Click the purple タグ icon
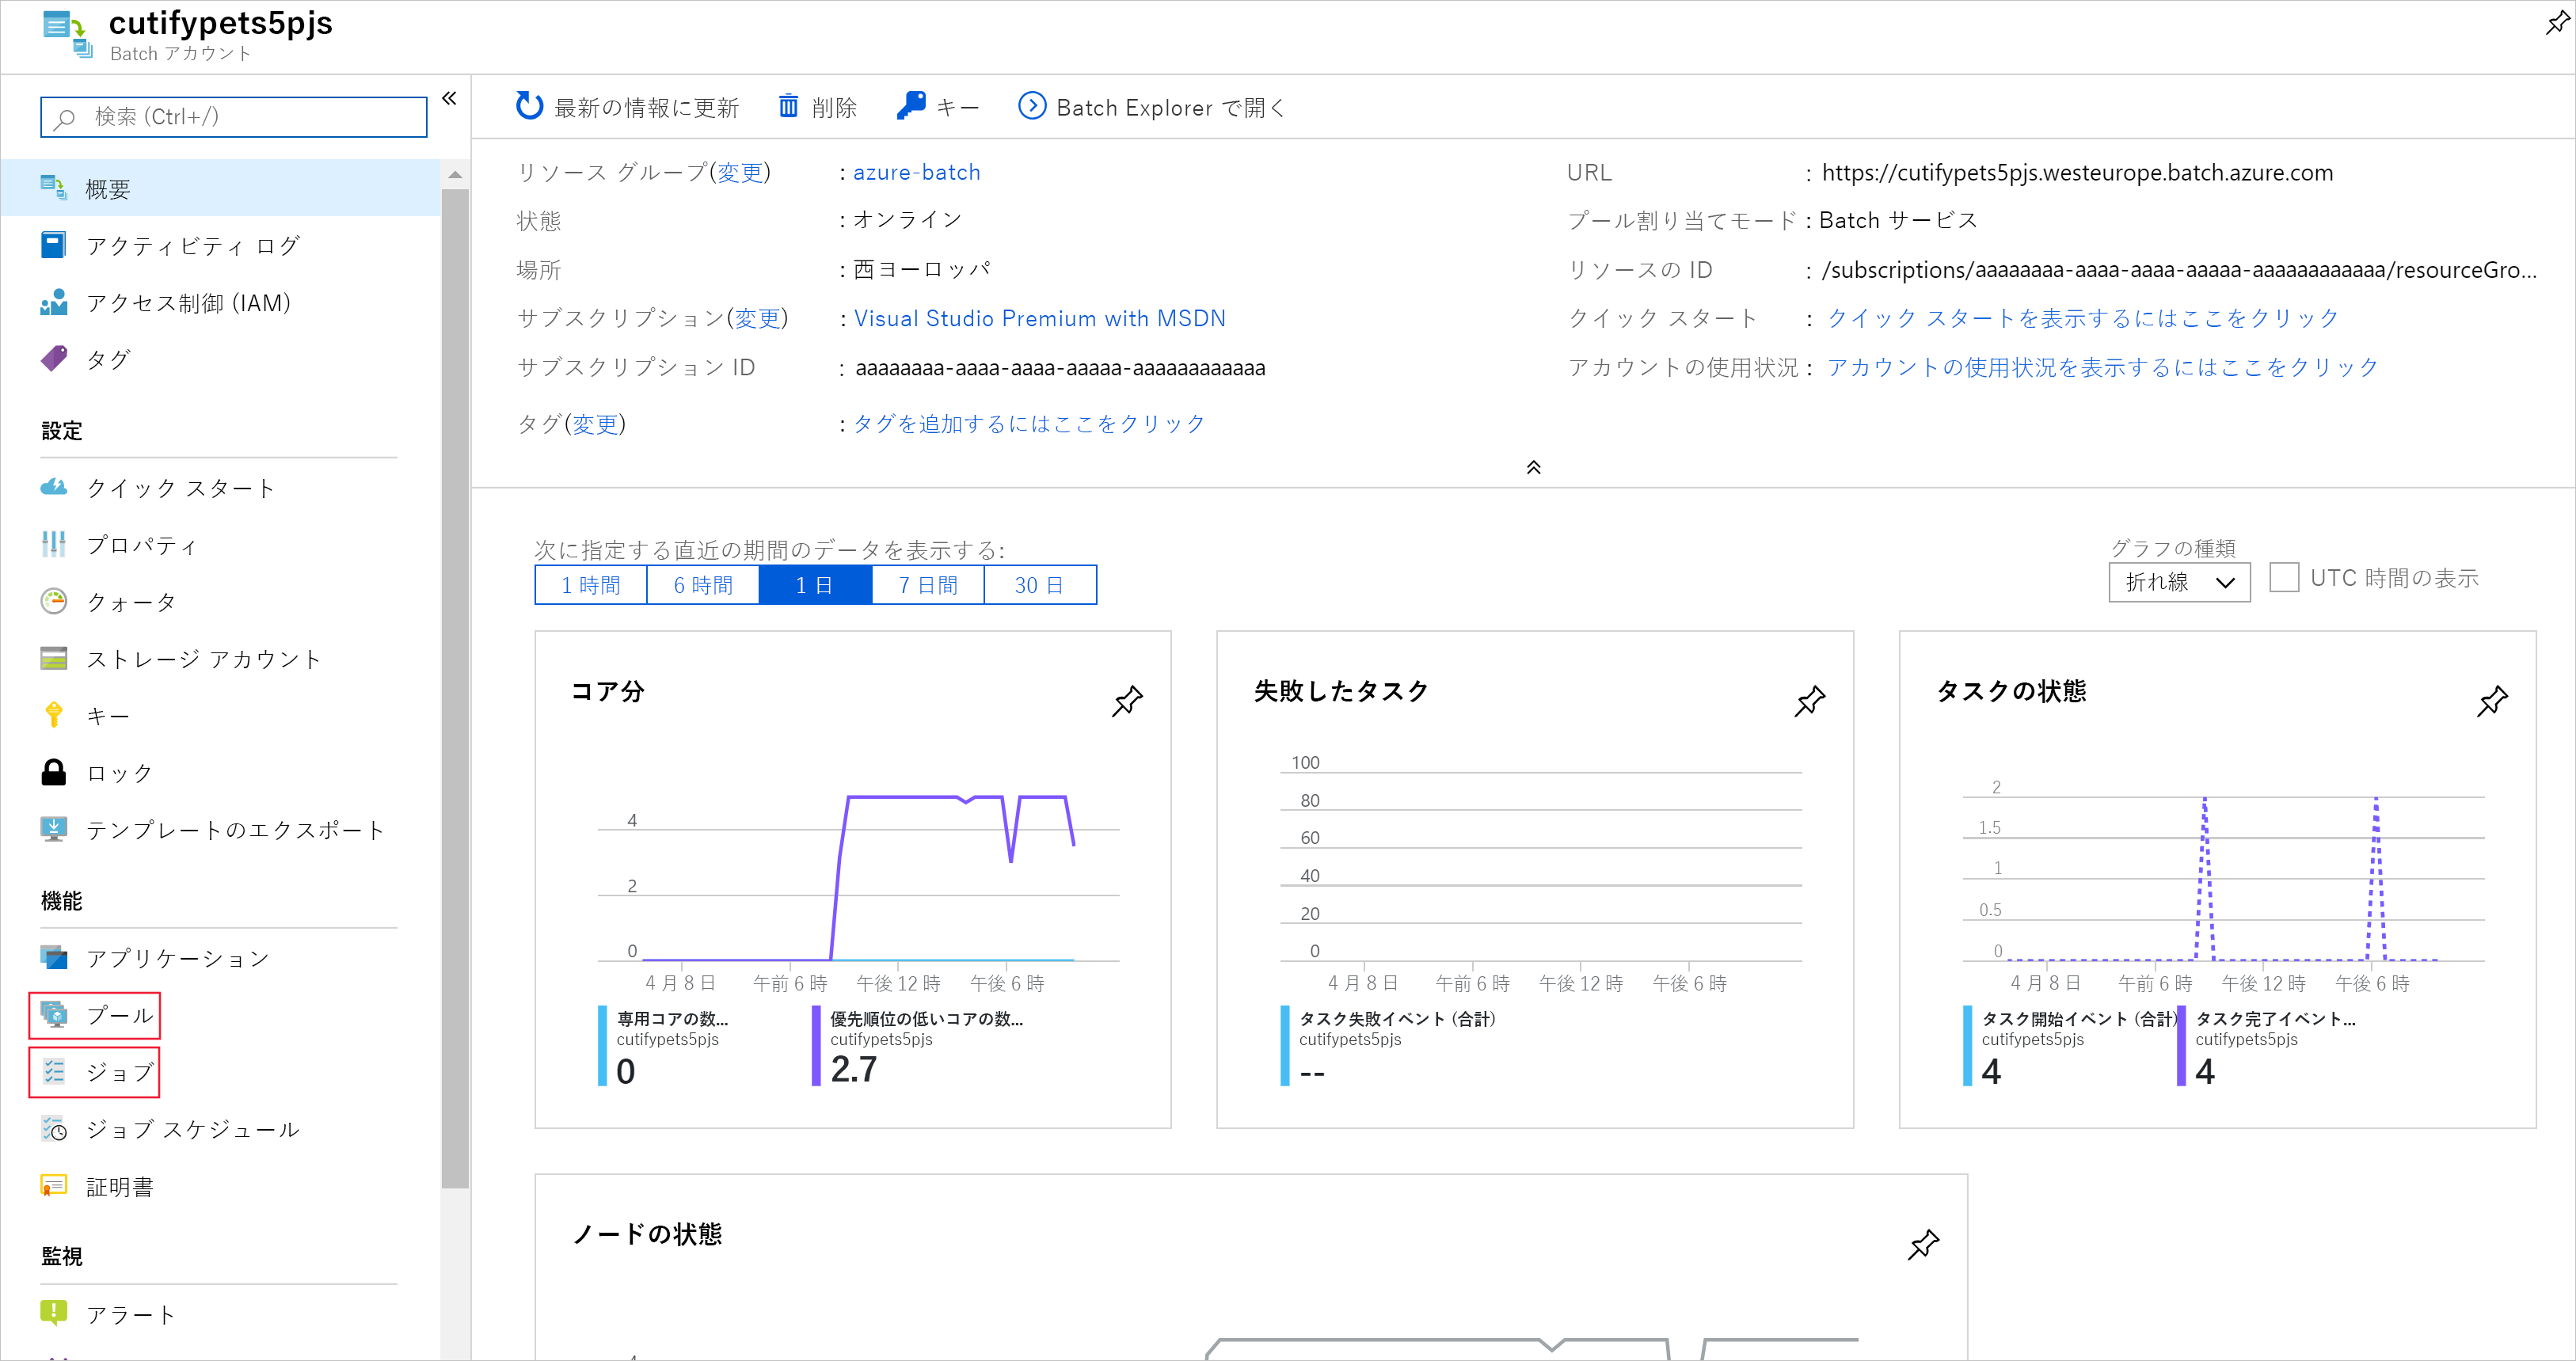Image resolution: width=2576 pixels, height=1361 pixels. coord(54,359)
